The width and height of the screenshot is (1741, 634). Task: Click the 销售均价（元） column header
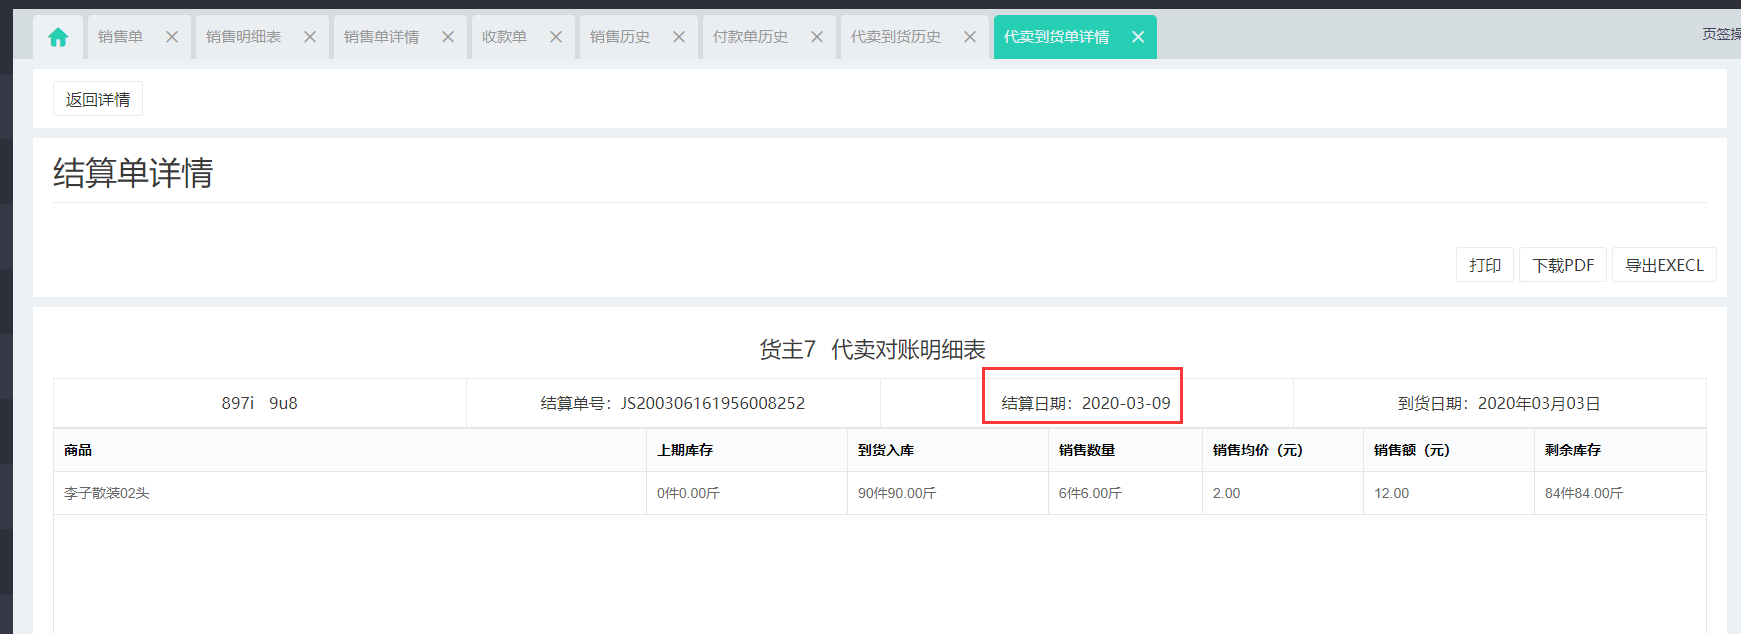point(1283,450)
